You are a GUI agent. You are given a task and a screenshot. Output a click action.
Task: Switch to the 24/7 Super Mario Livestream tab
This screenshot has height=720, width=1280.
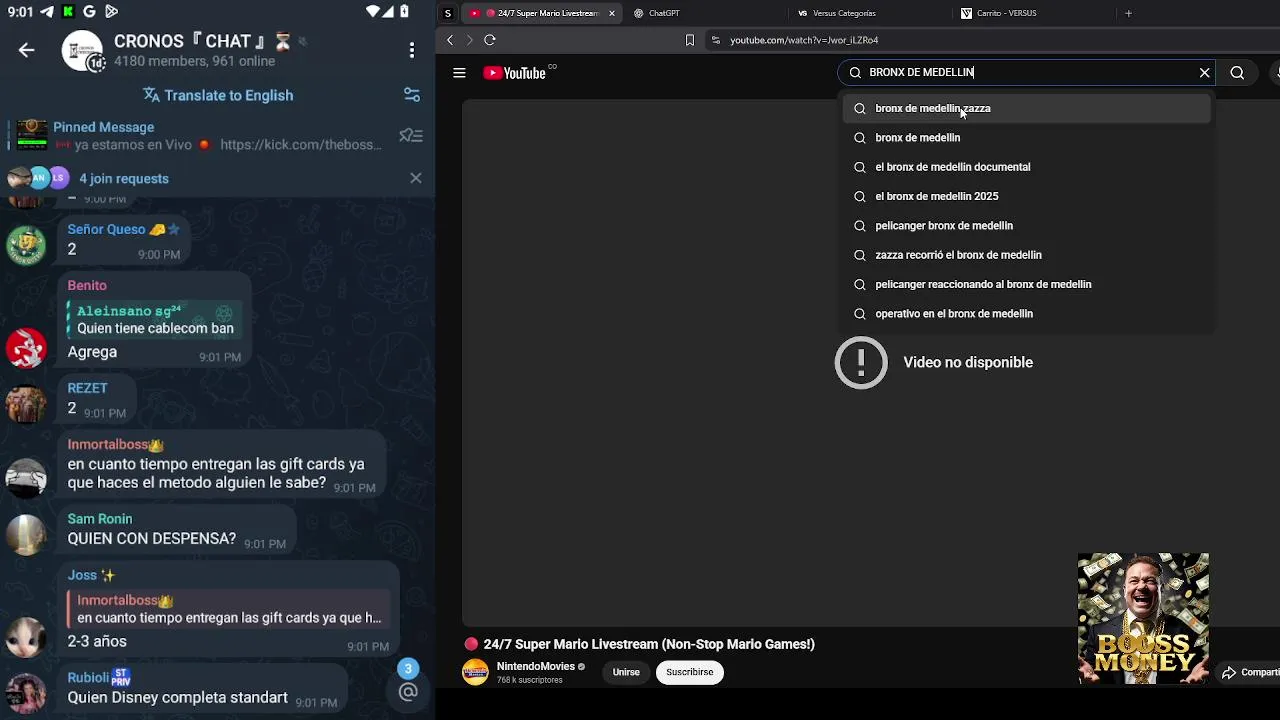[x=543, y=13]
